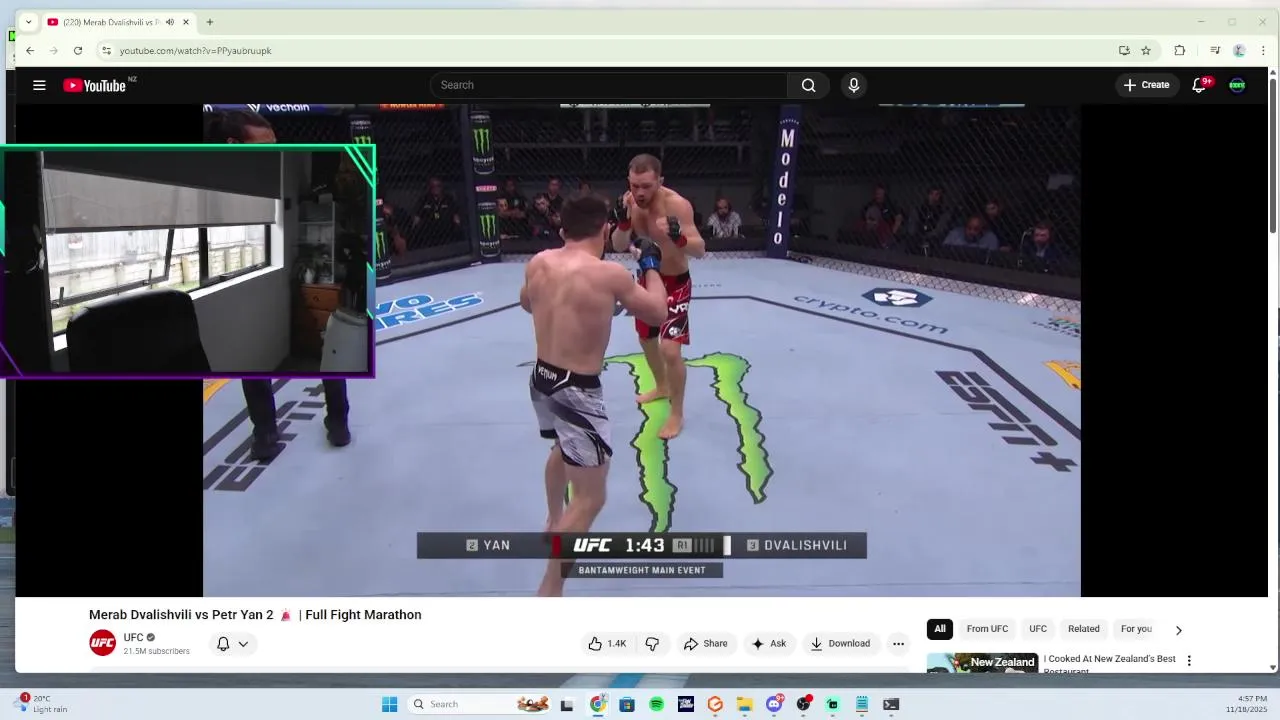Like the video with thumbs up

pos(607,644)
